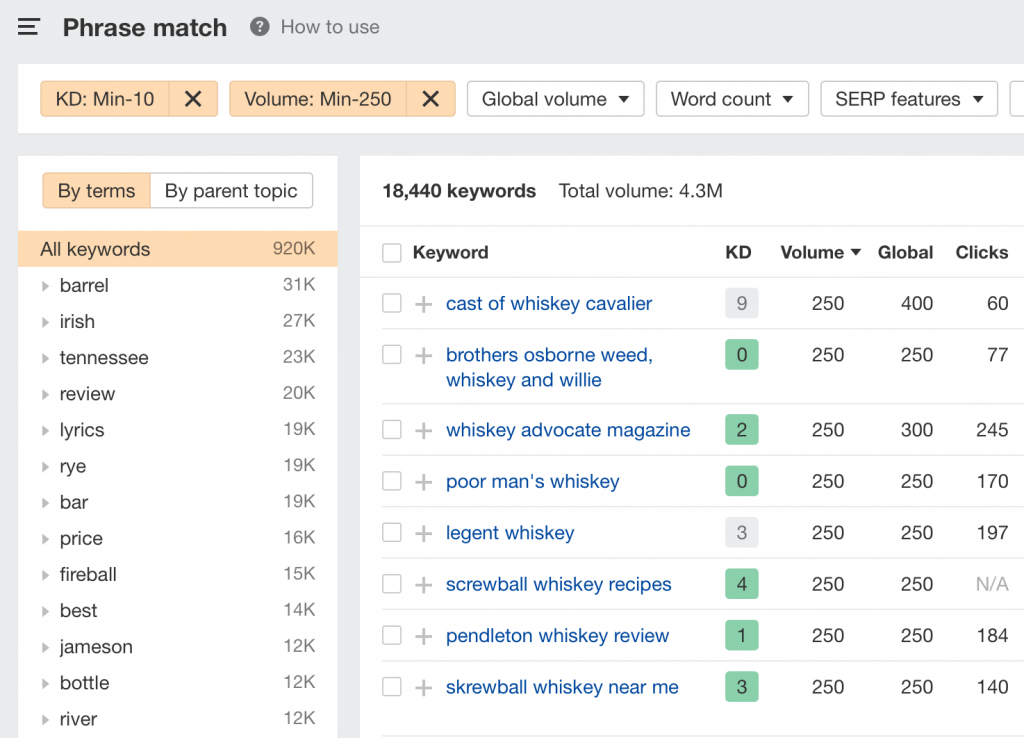Open 'pendleton whiskey review' keyword link
Image resolution: width=1024 pixels, height=738 pixels.
pos(557,636)
